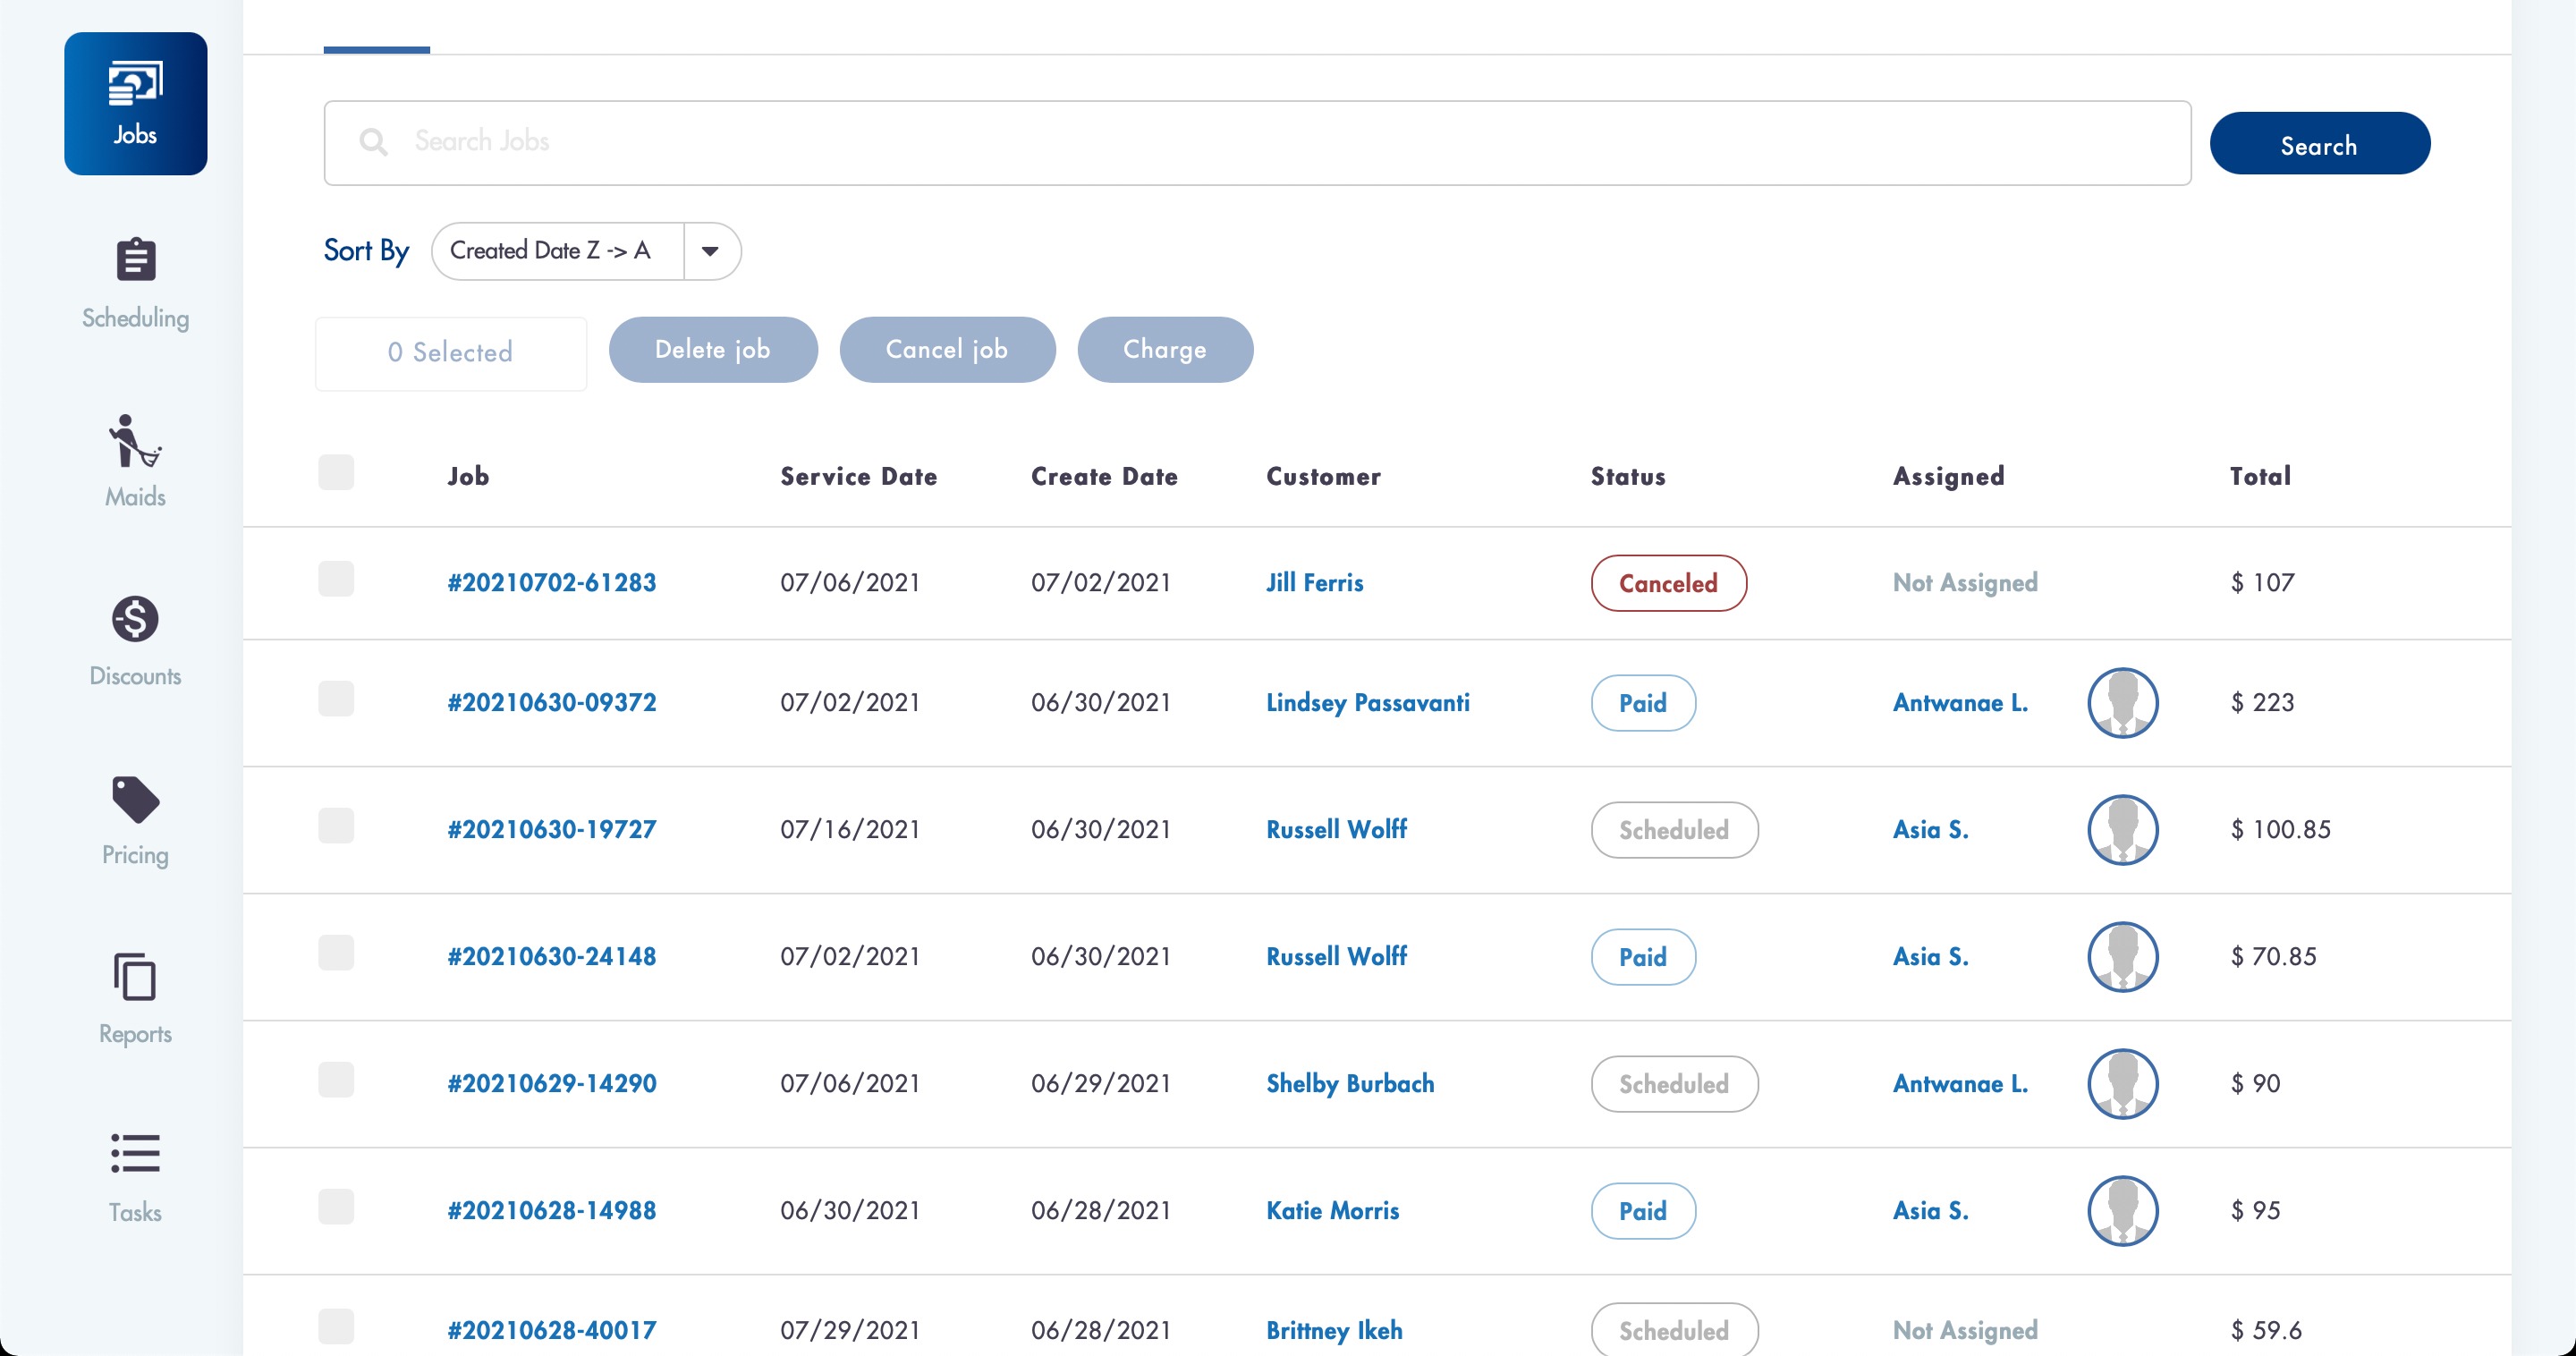
Task: Open the Discounts dollar icon
Action: pyautogui.click(x=135, y=619)
